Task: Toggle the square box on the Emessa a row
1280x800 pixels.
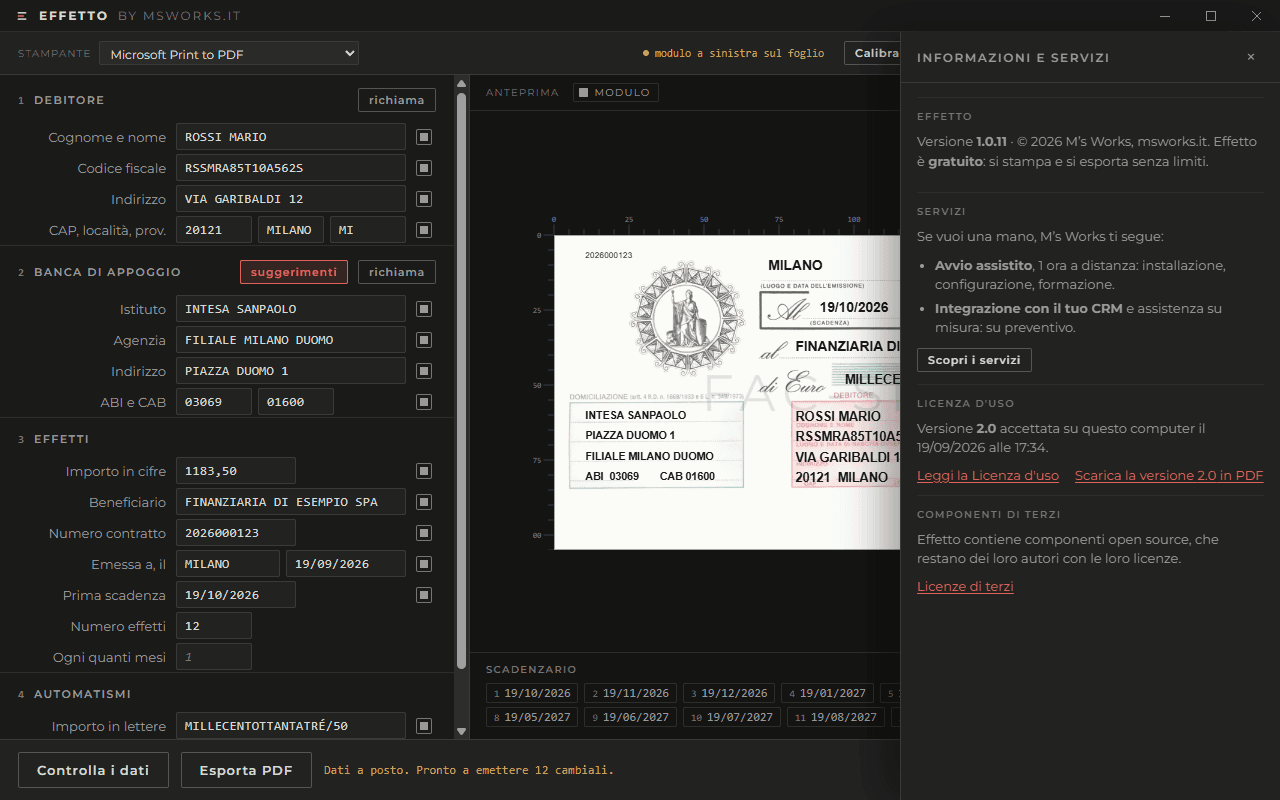Action: (424, 564)
